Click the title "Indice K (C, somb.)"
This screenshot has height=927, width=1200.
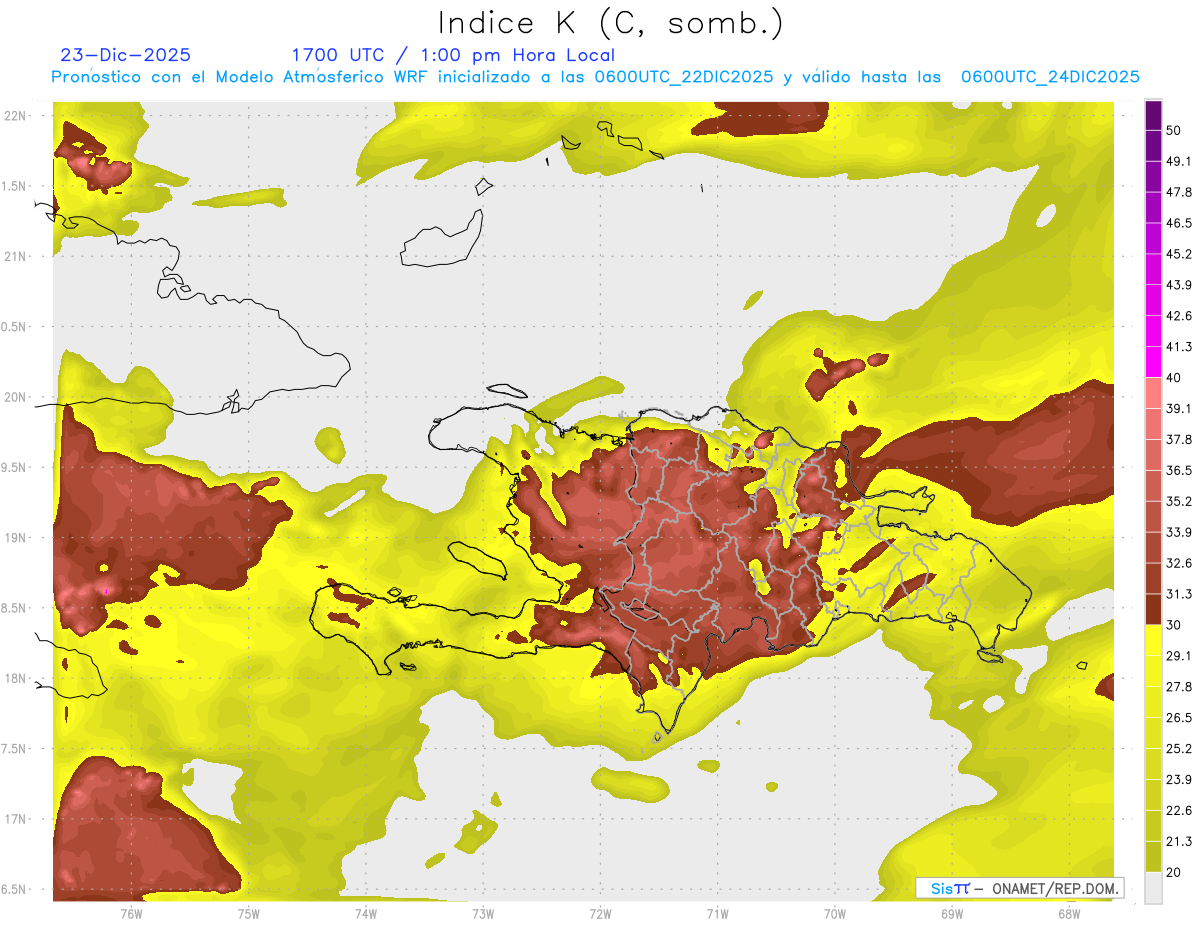click(x=611, y=24)
